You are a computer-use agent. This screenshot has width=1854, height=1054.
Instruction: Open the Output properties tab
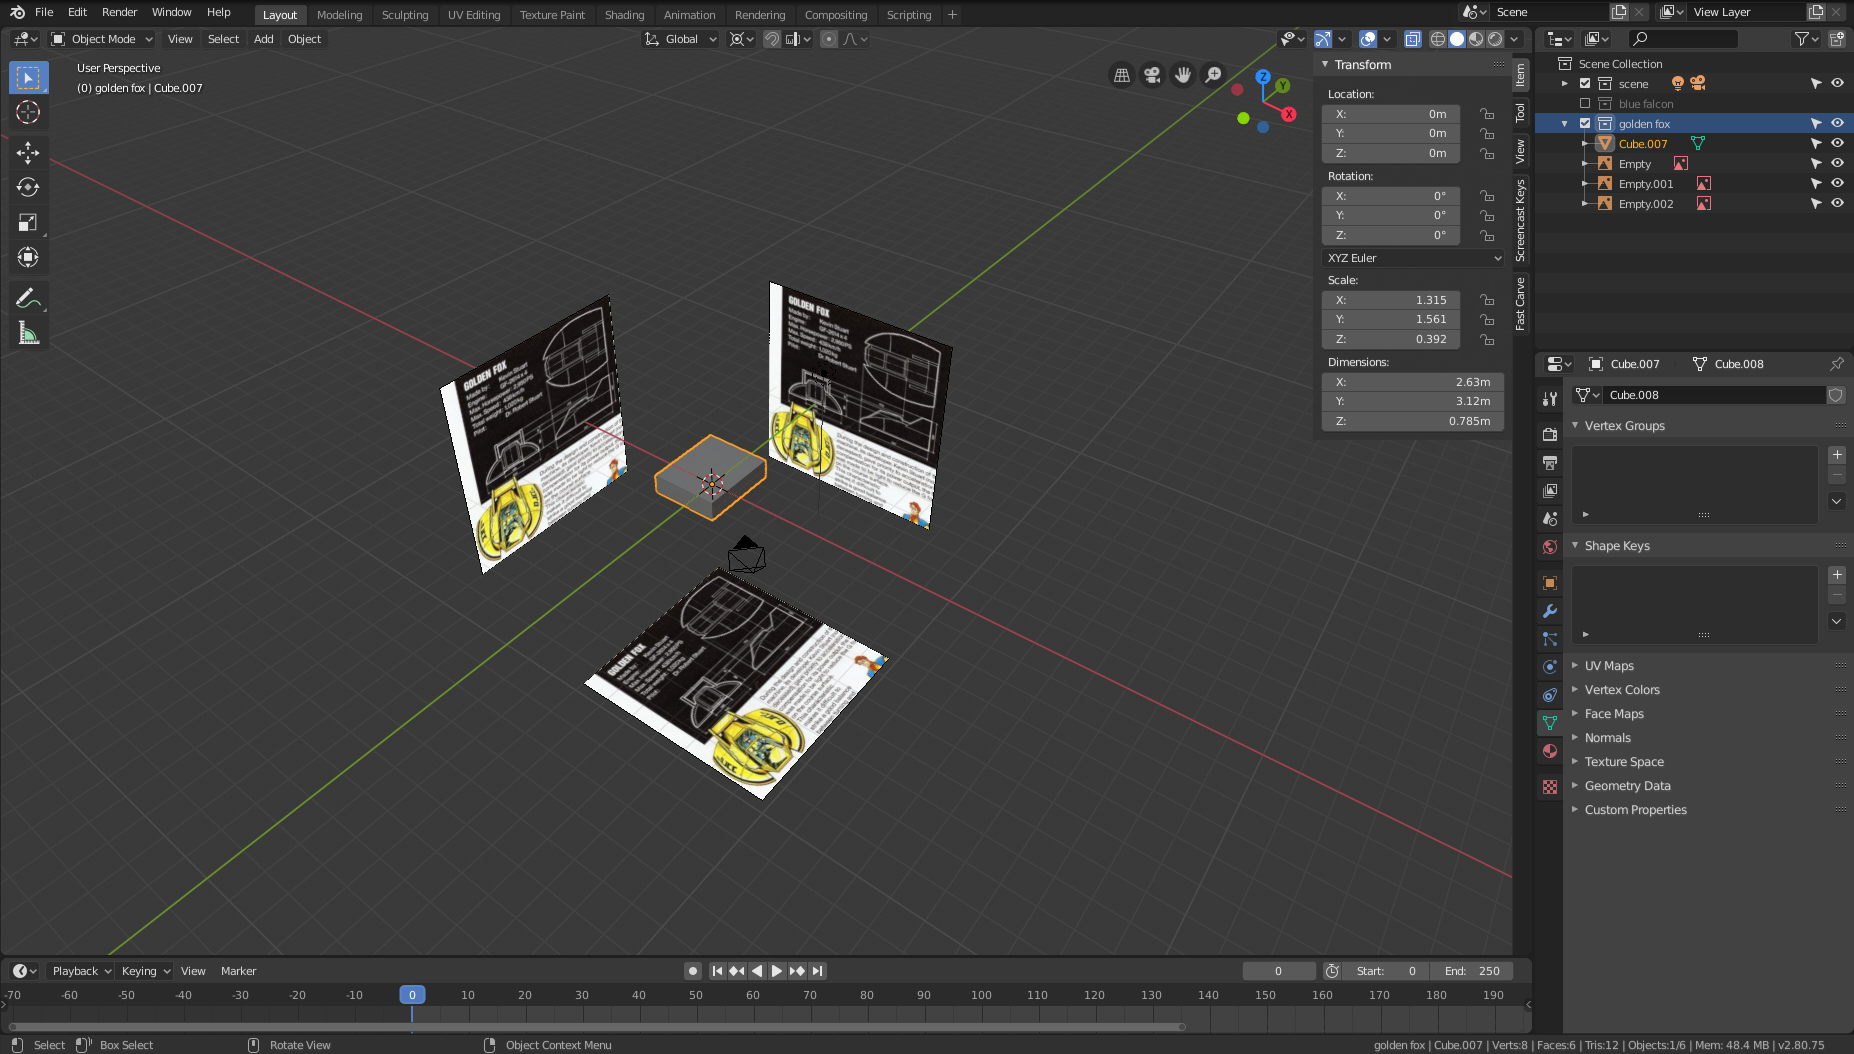[x=1550, y=462]
